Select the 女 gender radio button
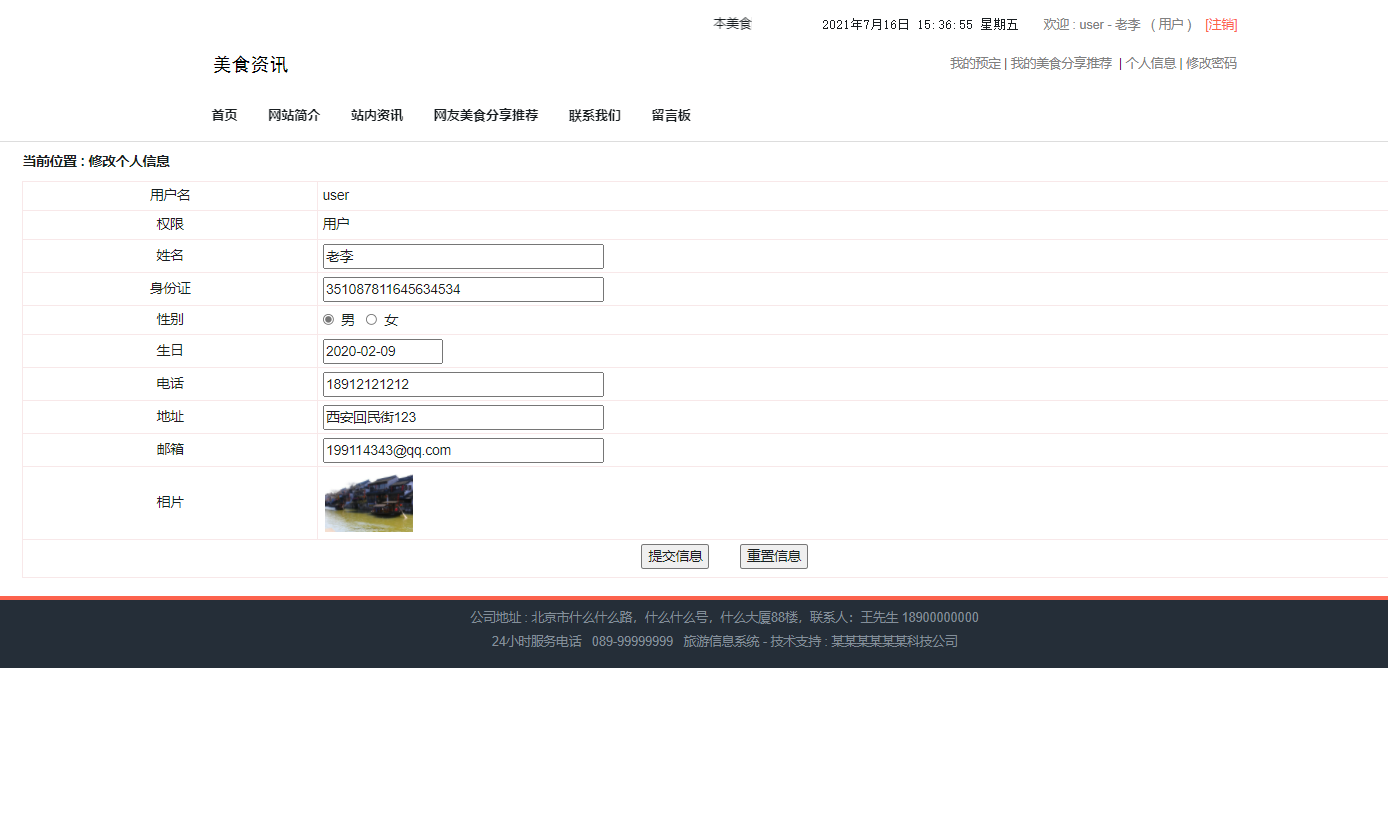The width and height of the screenshot is (1388, 816). point(371,319)
